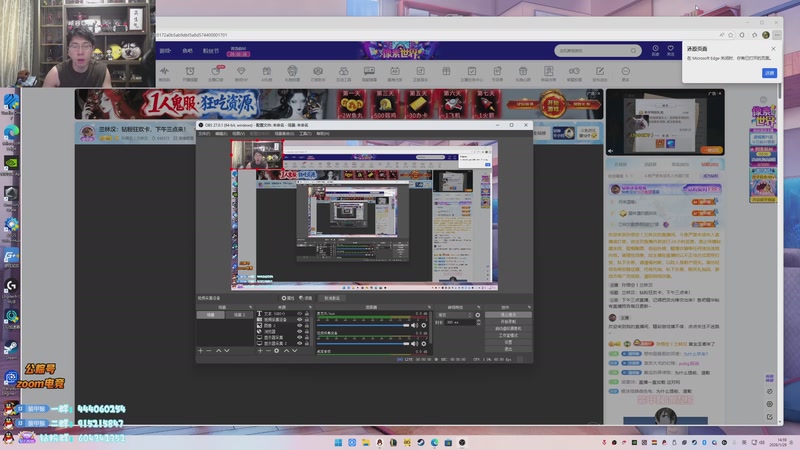The width and height of the screenshot is (800, 450).
Task: Remove the selected source with the minus icon
Action: coord(268,351)
